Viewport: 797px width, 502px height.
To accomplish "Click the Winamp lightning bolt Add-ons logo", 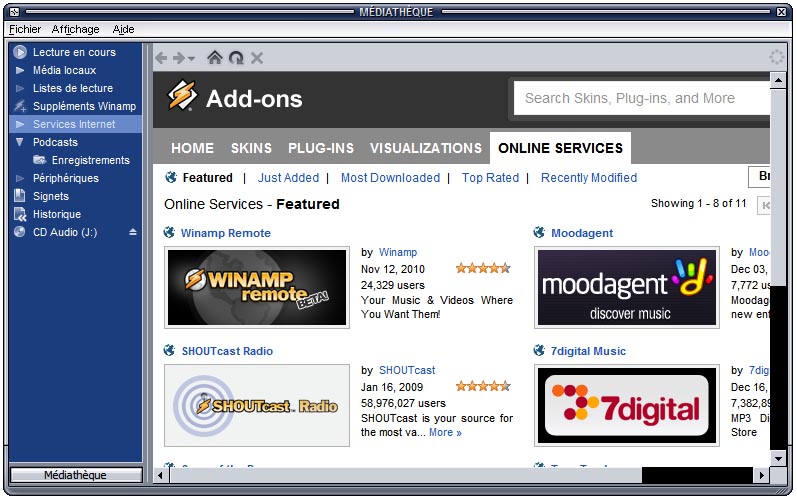I will 182,97.
